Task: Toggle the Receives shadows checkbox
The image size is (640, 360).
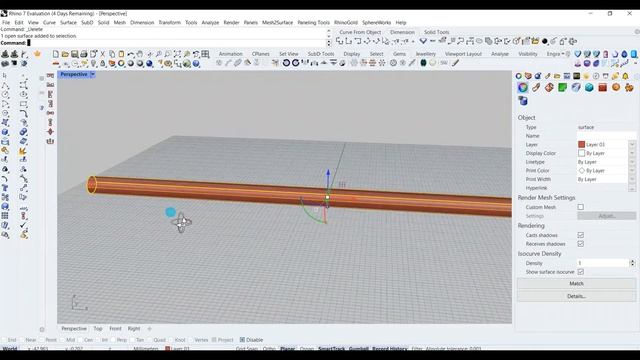Action: [580, 244]
